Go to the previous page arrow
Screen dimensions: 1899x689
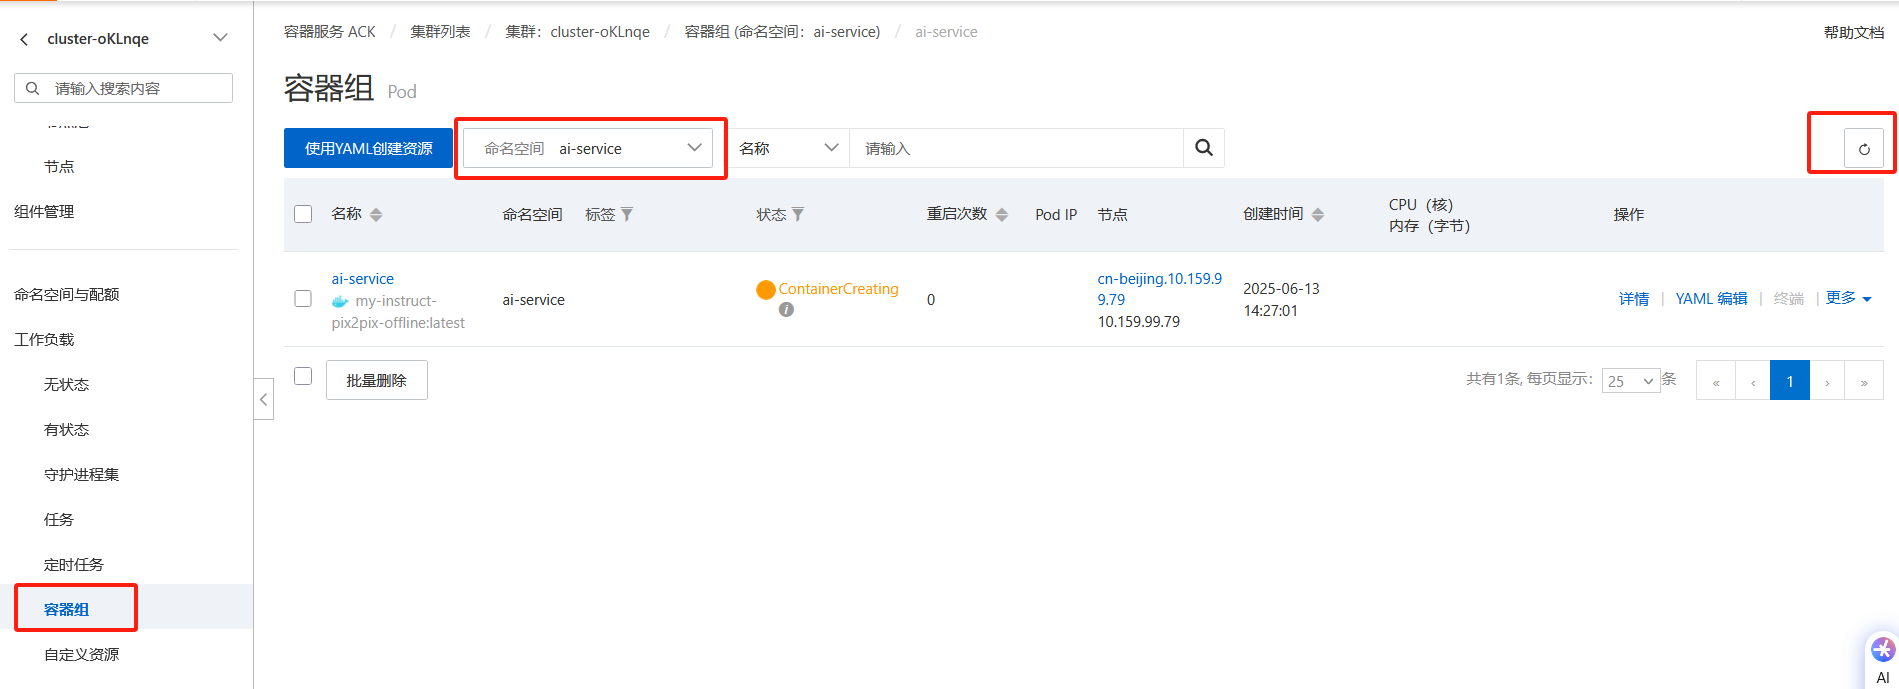point(1753,381)
